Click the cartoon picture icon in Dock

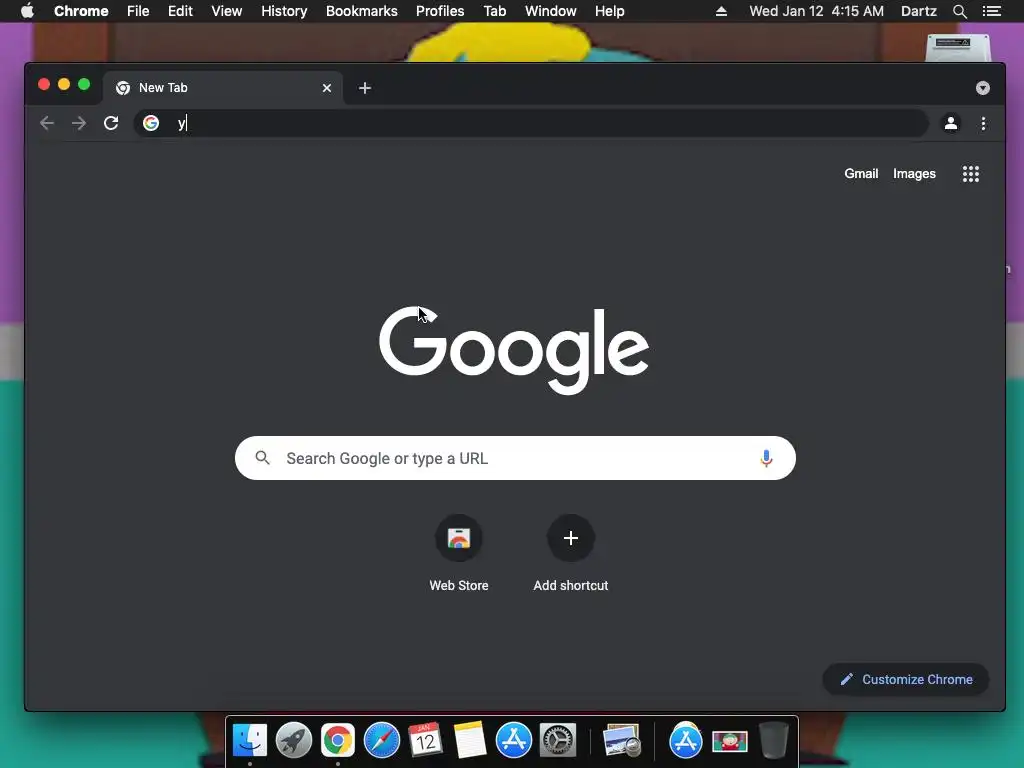[x=729, y=741]
